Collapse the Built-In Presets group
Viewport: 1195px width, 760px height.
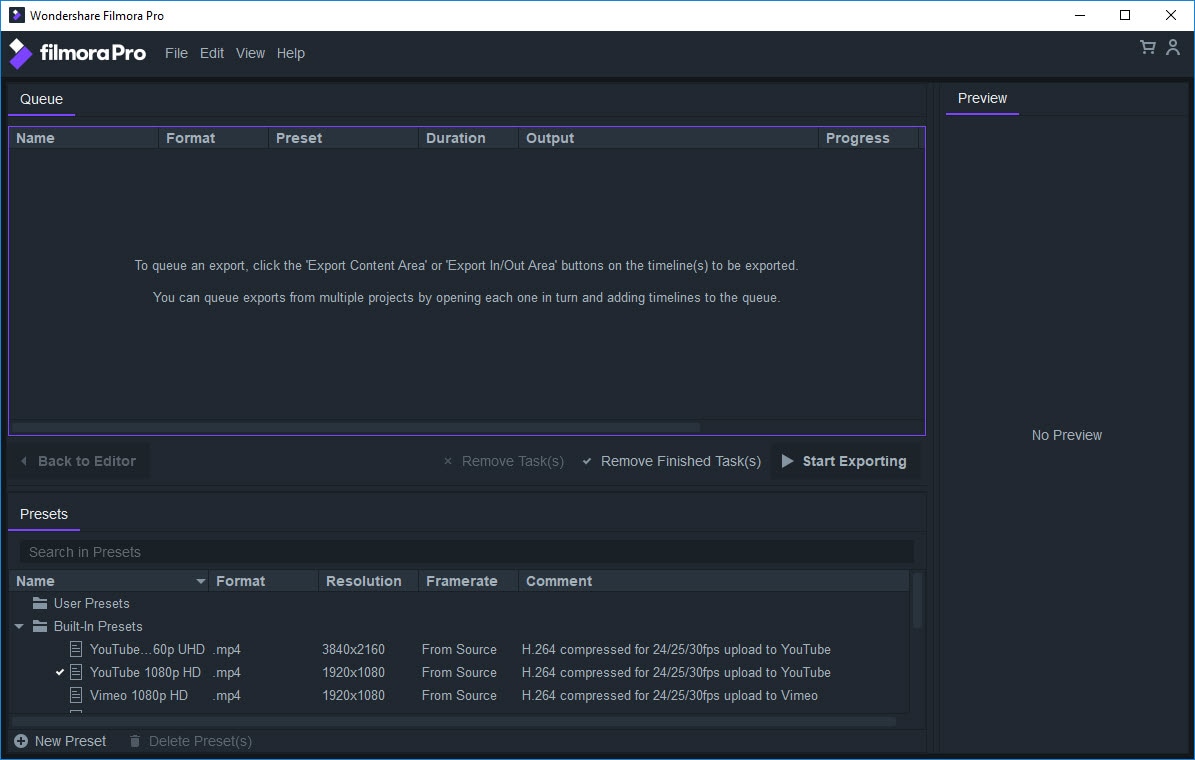point(19,626)
